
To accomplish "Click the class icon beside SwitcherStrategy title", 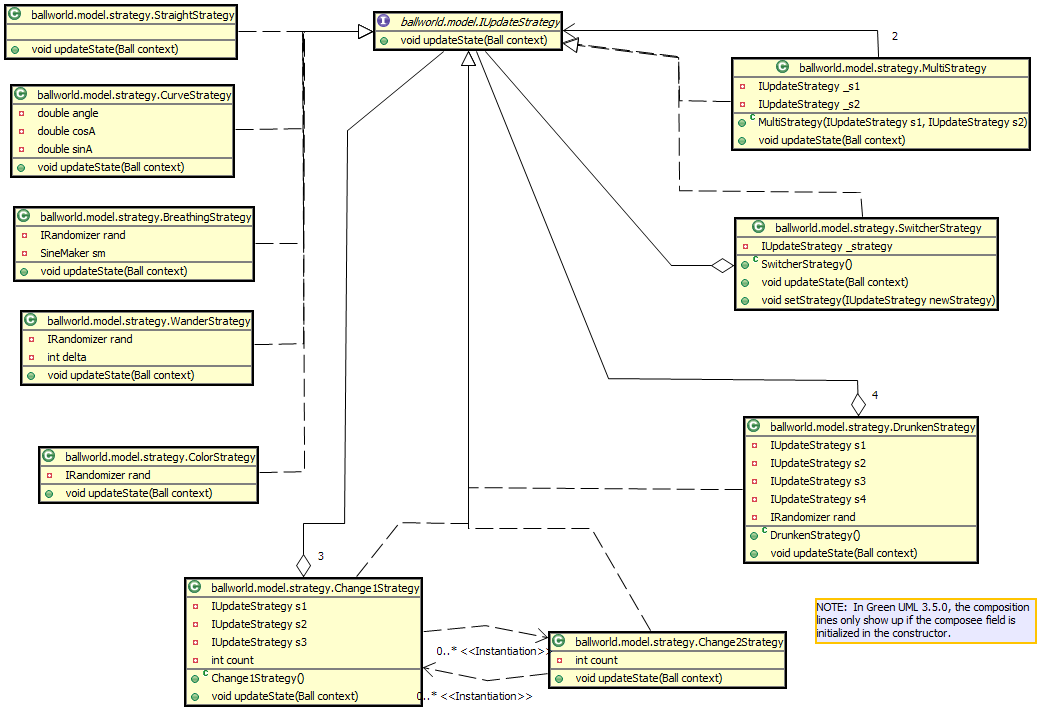I will (758, 228).
